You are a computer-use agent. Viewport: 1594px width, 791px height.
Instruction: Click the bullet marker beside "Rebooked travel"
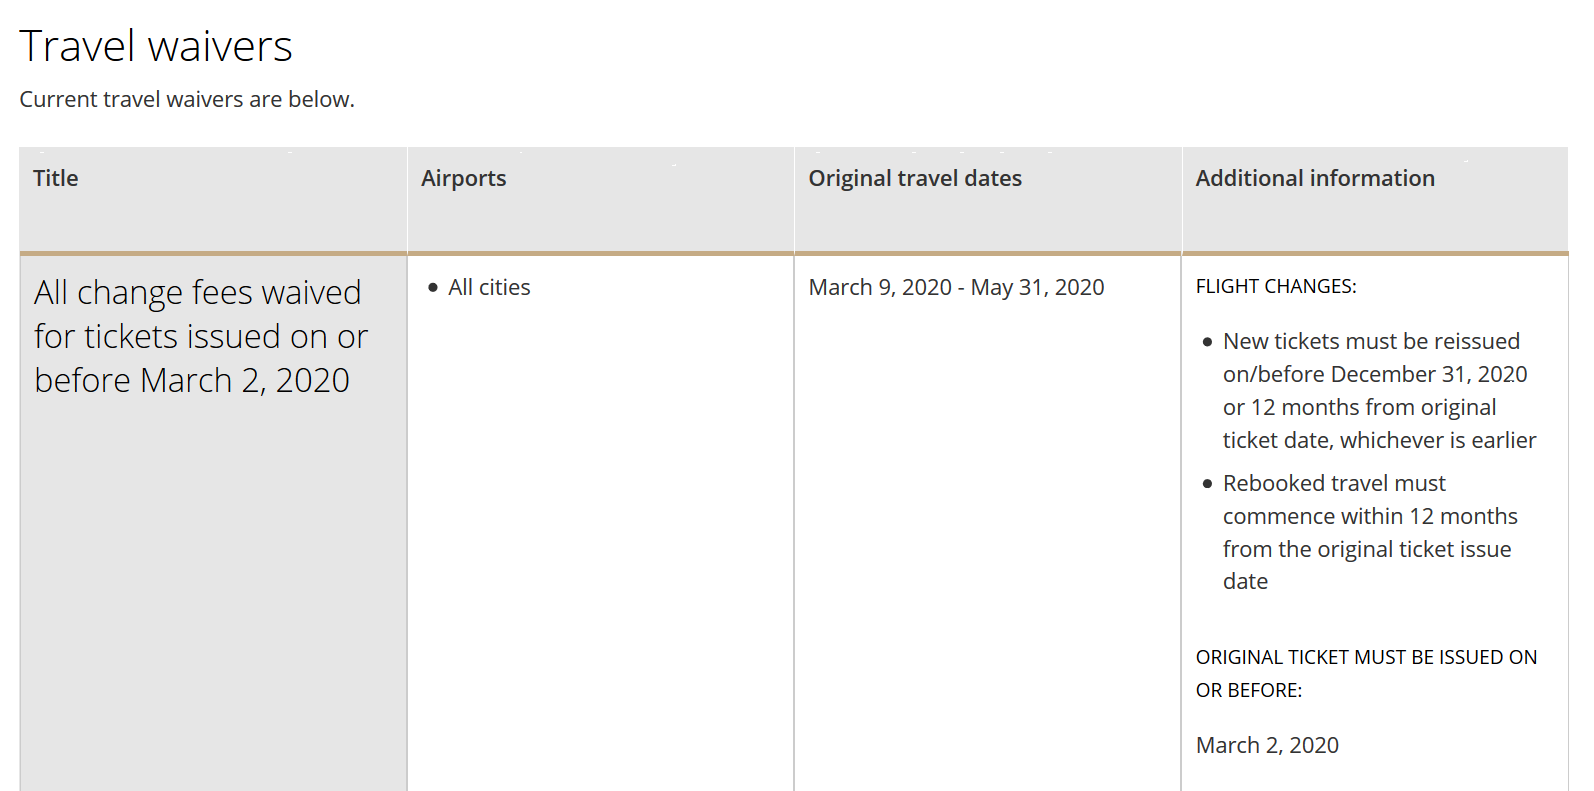pyautogui.click(x=1208, y=484)
